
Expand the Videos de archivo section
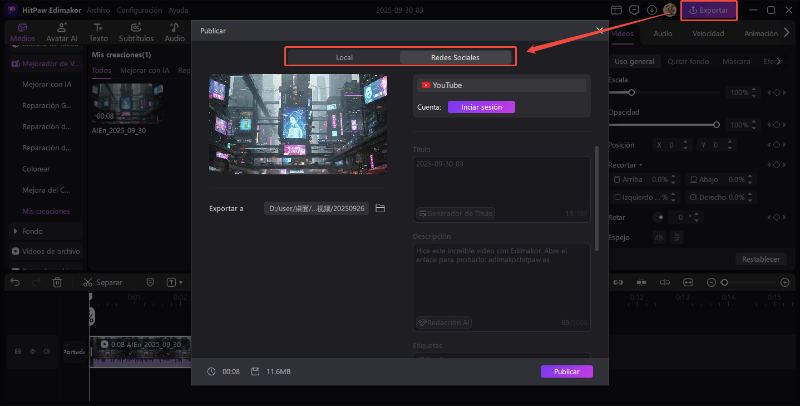click(16, 250)
